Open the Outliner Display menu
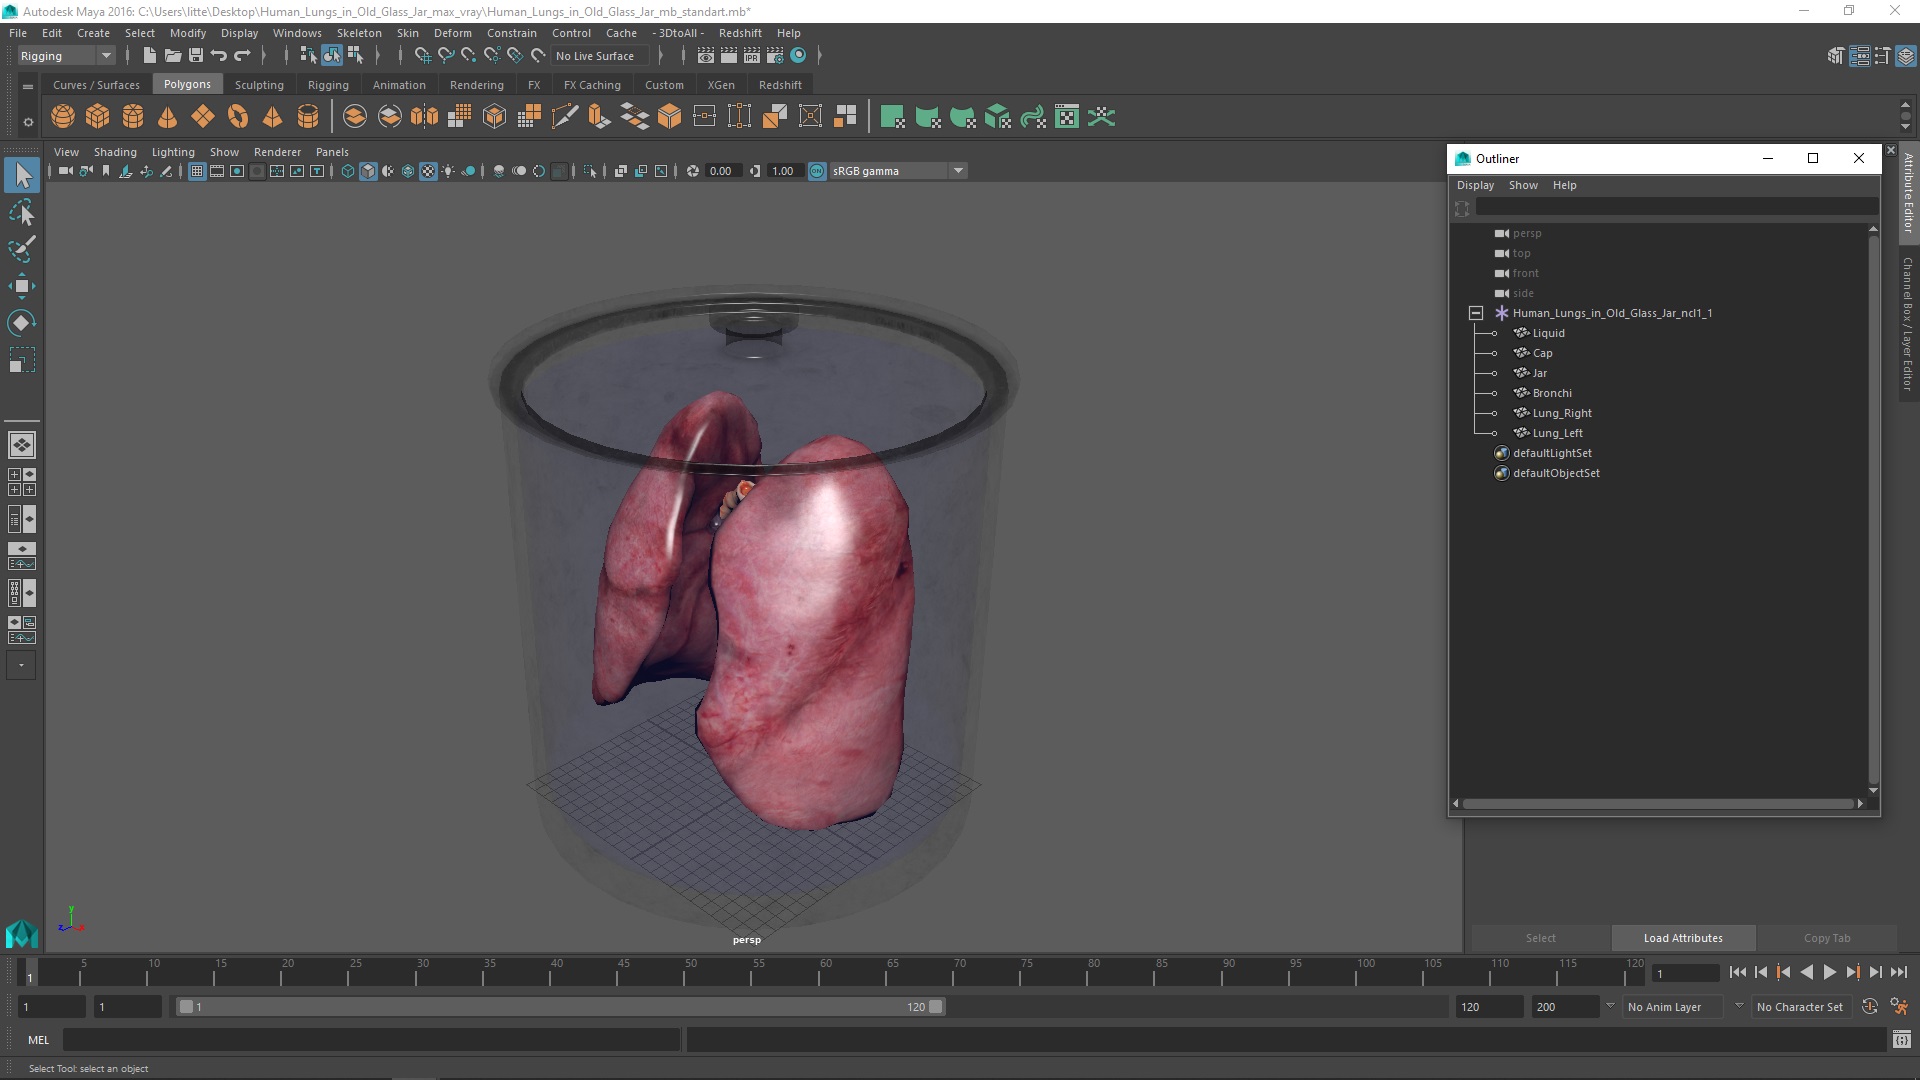The width and height of the screenshot is (1920, 1080). (x=1475, y=185)
